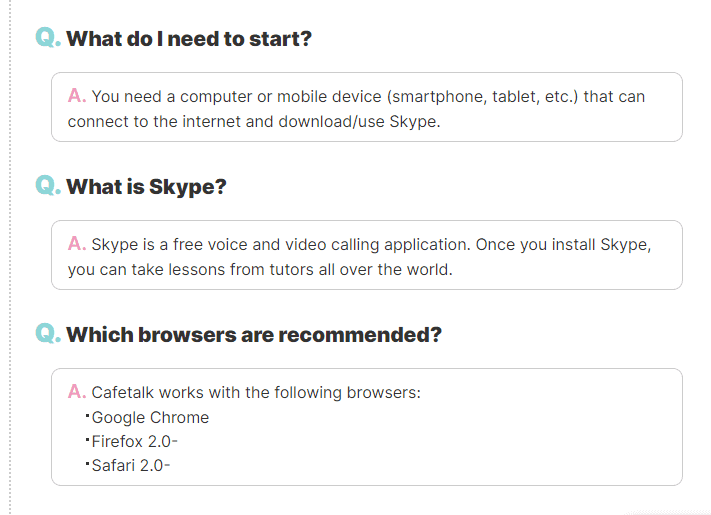Click the heading 'What is Skype?'
The width and height of the screenshot is (711, 515).
point(147,187)
